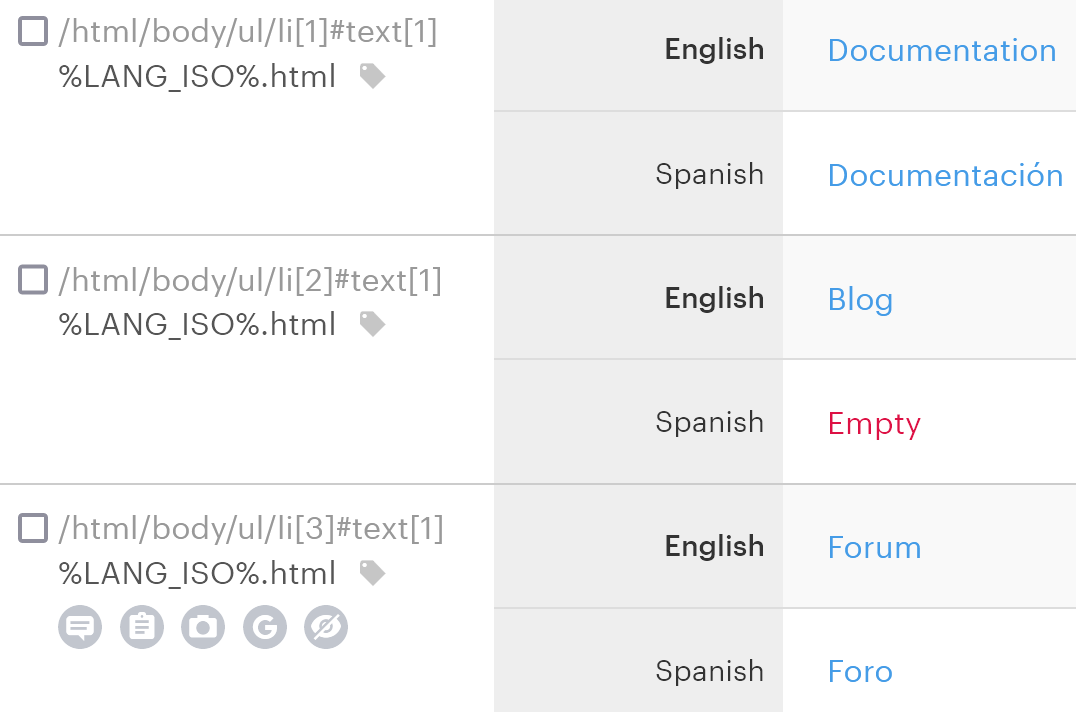1076x712 pixels.
Task: Click the Google translate icon
Action: [x=265, y=627]
